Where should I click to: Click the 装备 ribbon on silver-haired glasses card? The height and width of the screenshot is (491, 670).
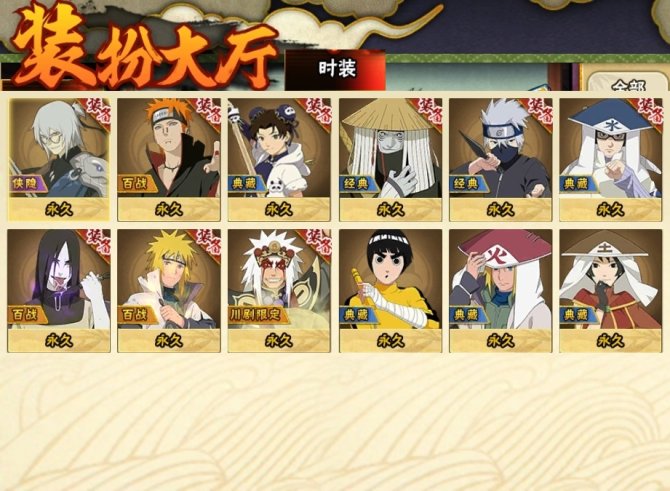click(x=98, y=113)
